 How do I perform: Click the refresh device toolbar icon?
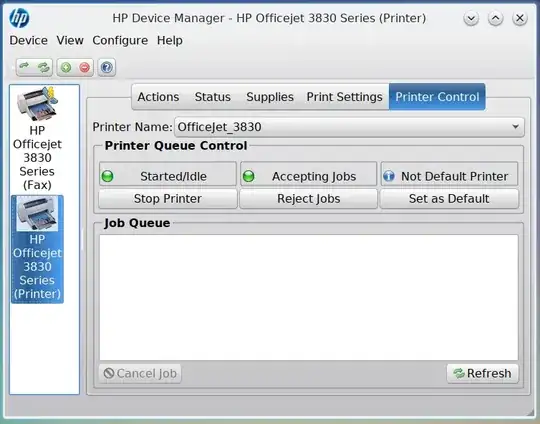click(24, 67)
